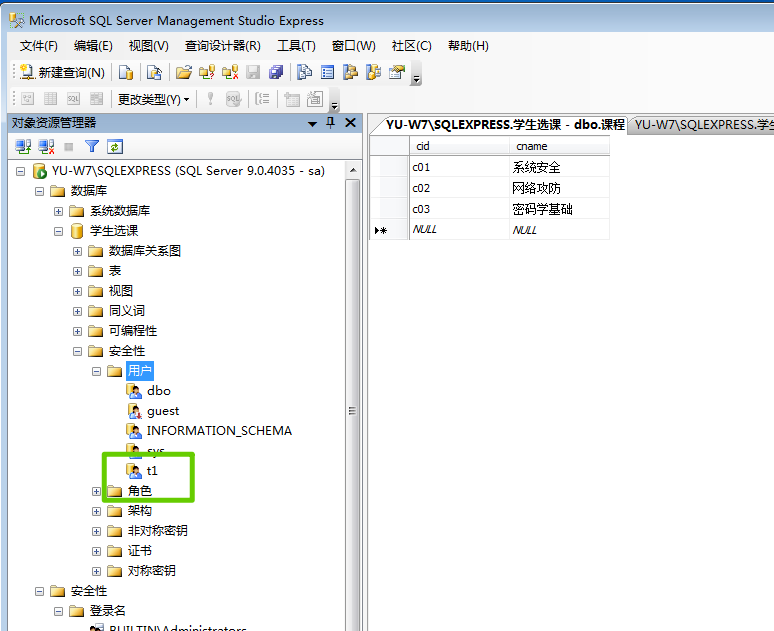Open the Registered Servers window icon
Screen dimensions: 774x631
click(304, 73)
